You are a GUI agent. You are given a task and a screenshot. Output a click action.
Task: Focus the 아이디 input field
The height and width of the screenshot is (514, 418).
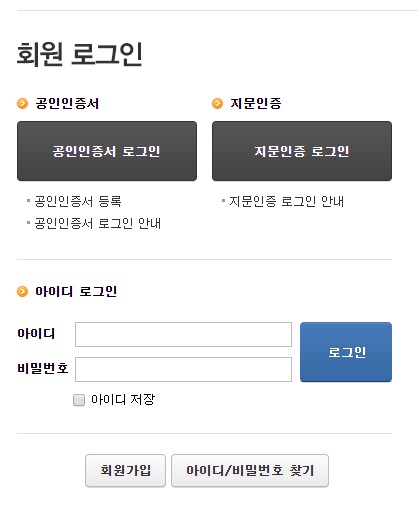(183, 334)
